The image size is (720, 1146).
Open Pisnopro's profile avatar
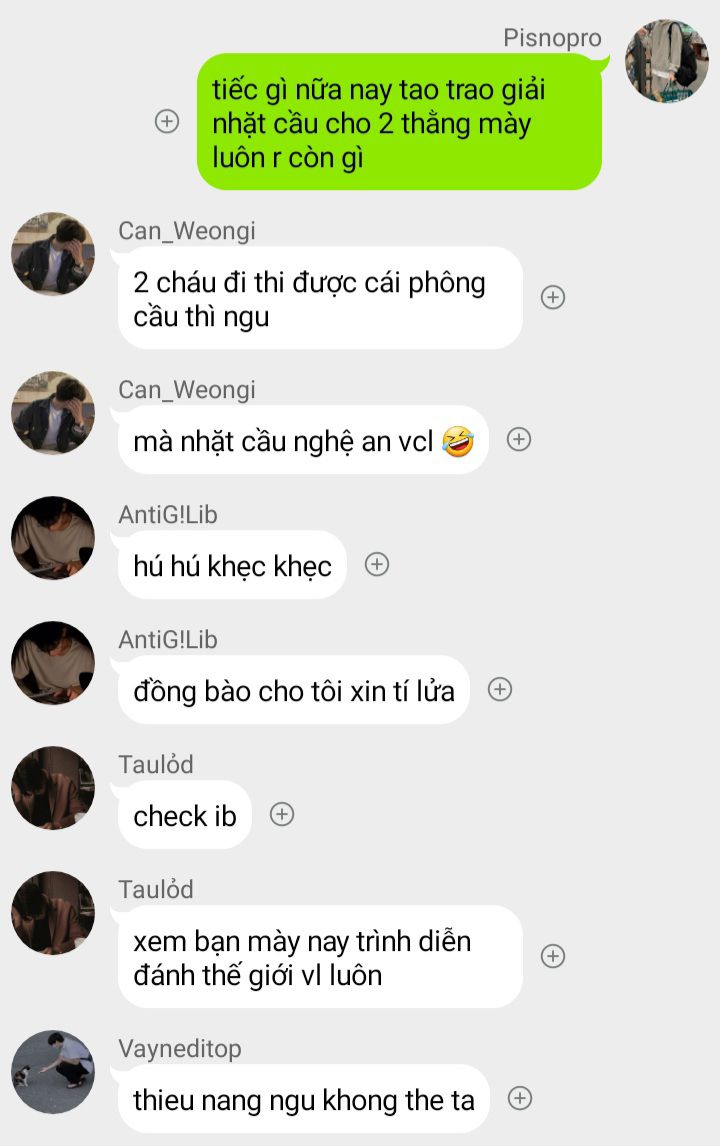pyautogui.click(x=667, y=61)
